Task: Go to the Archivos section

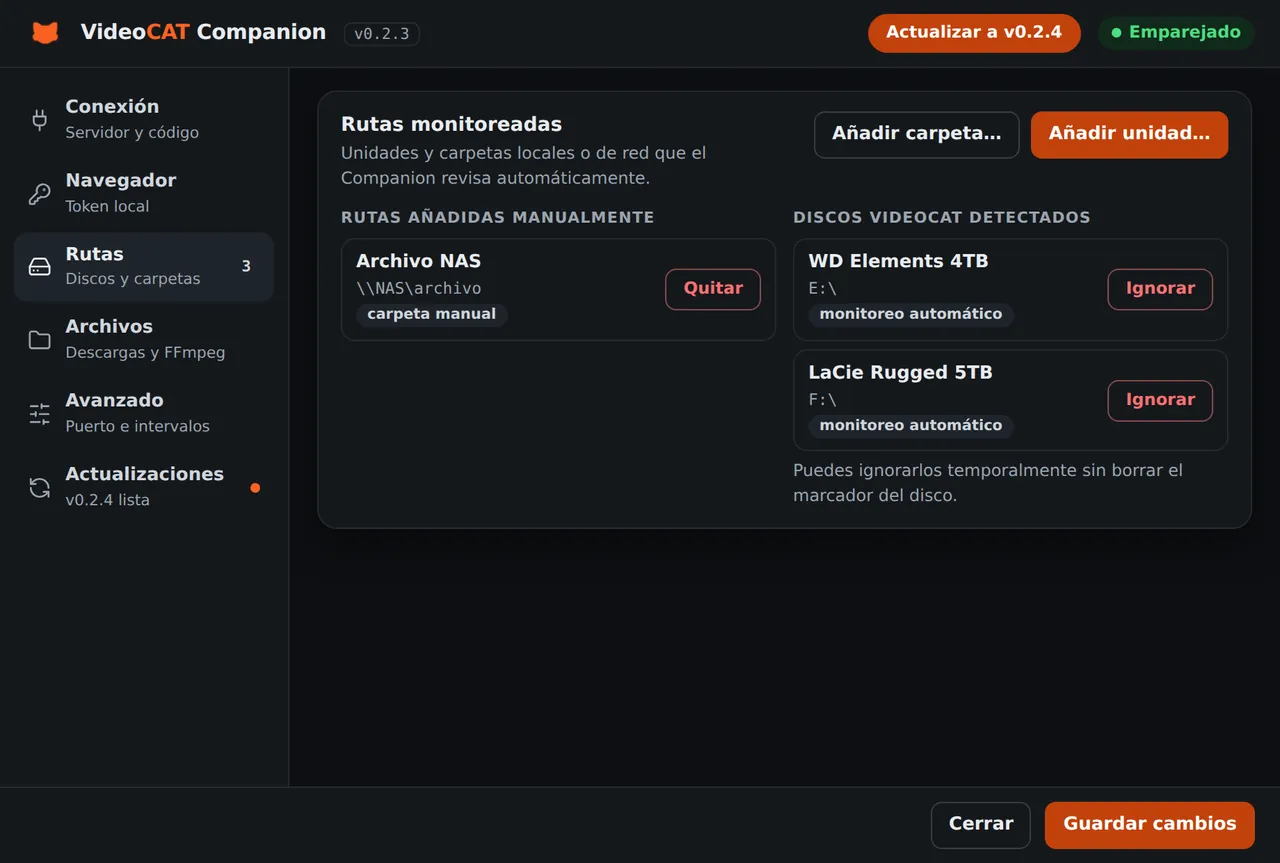Action: [x=144, y=340]
